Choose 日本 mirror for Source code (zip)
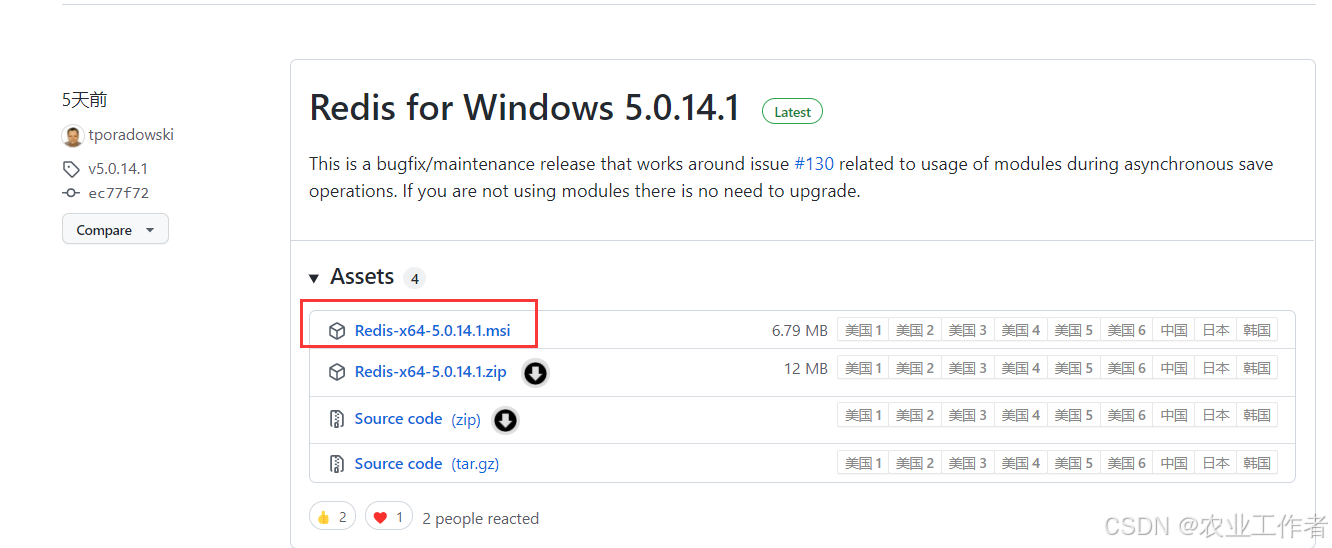This screenshot has height=548, width=1332. click(x=1216, y=415)
